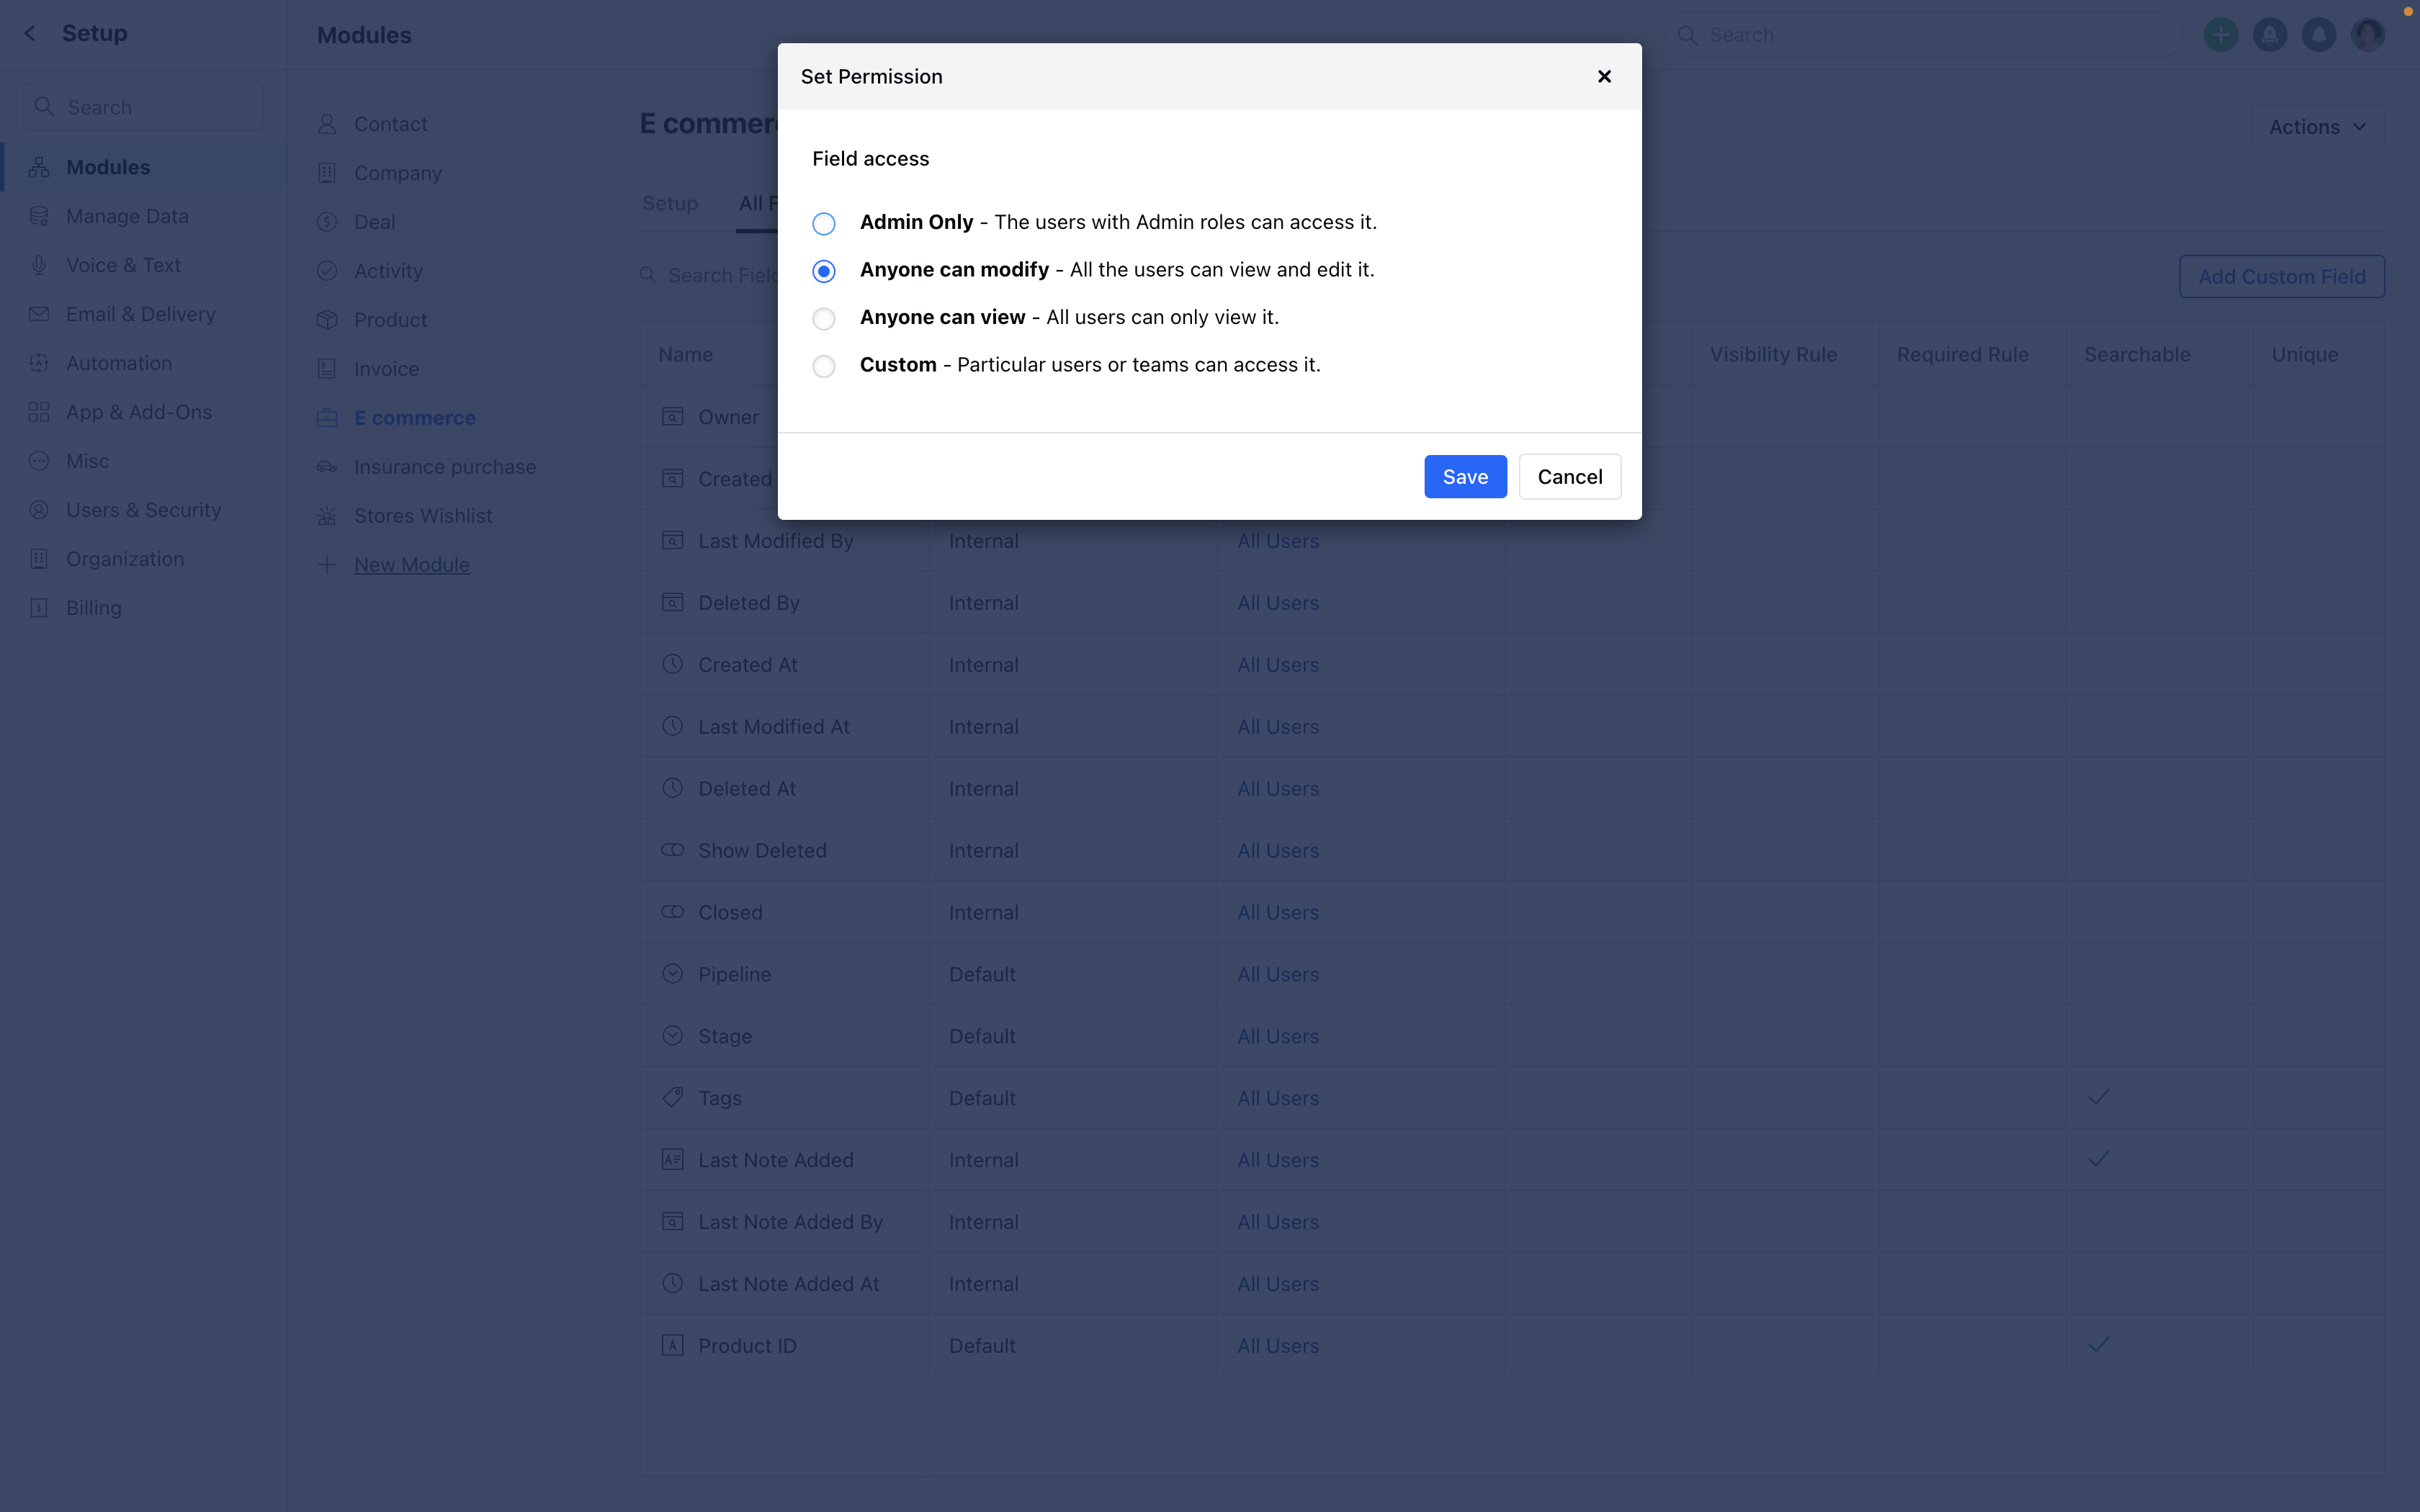Click Add Custom Field button

(2281, 277)
